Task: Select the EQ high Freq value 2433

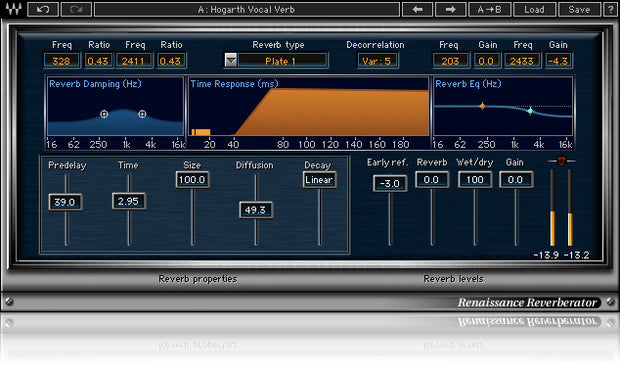Action: (522, 60)
